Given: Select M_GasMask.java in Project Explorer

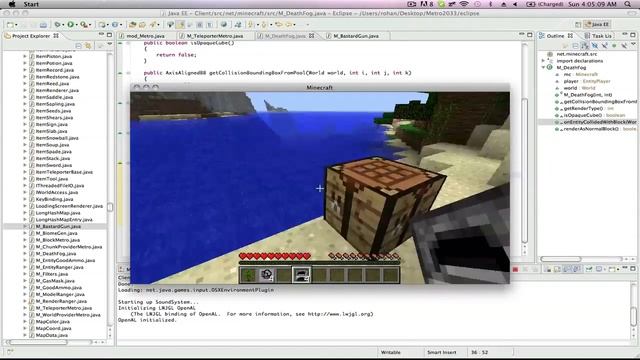Looking at the screenshot, I should coord(55,281).
